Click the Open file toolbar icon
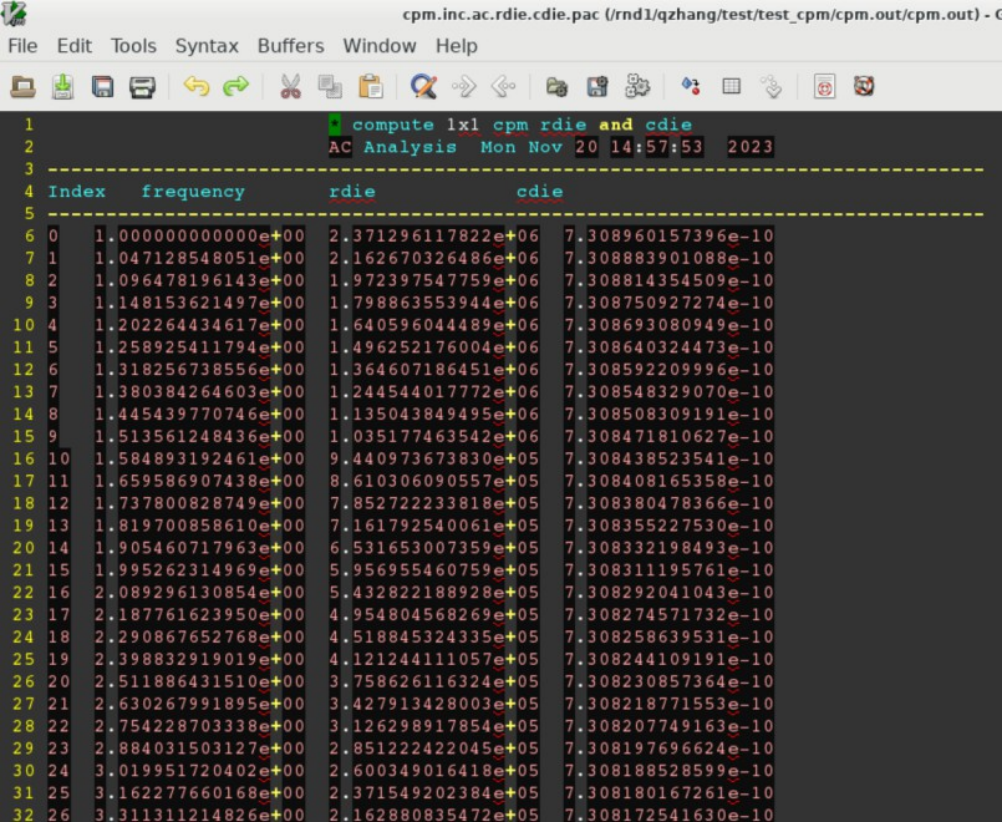 [23, 86]
